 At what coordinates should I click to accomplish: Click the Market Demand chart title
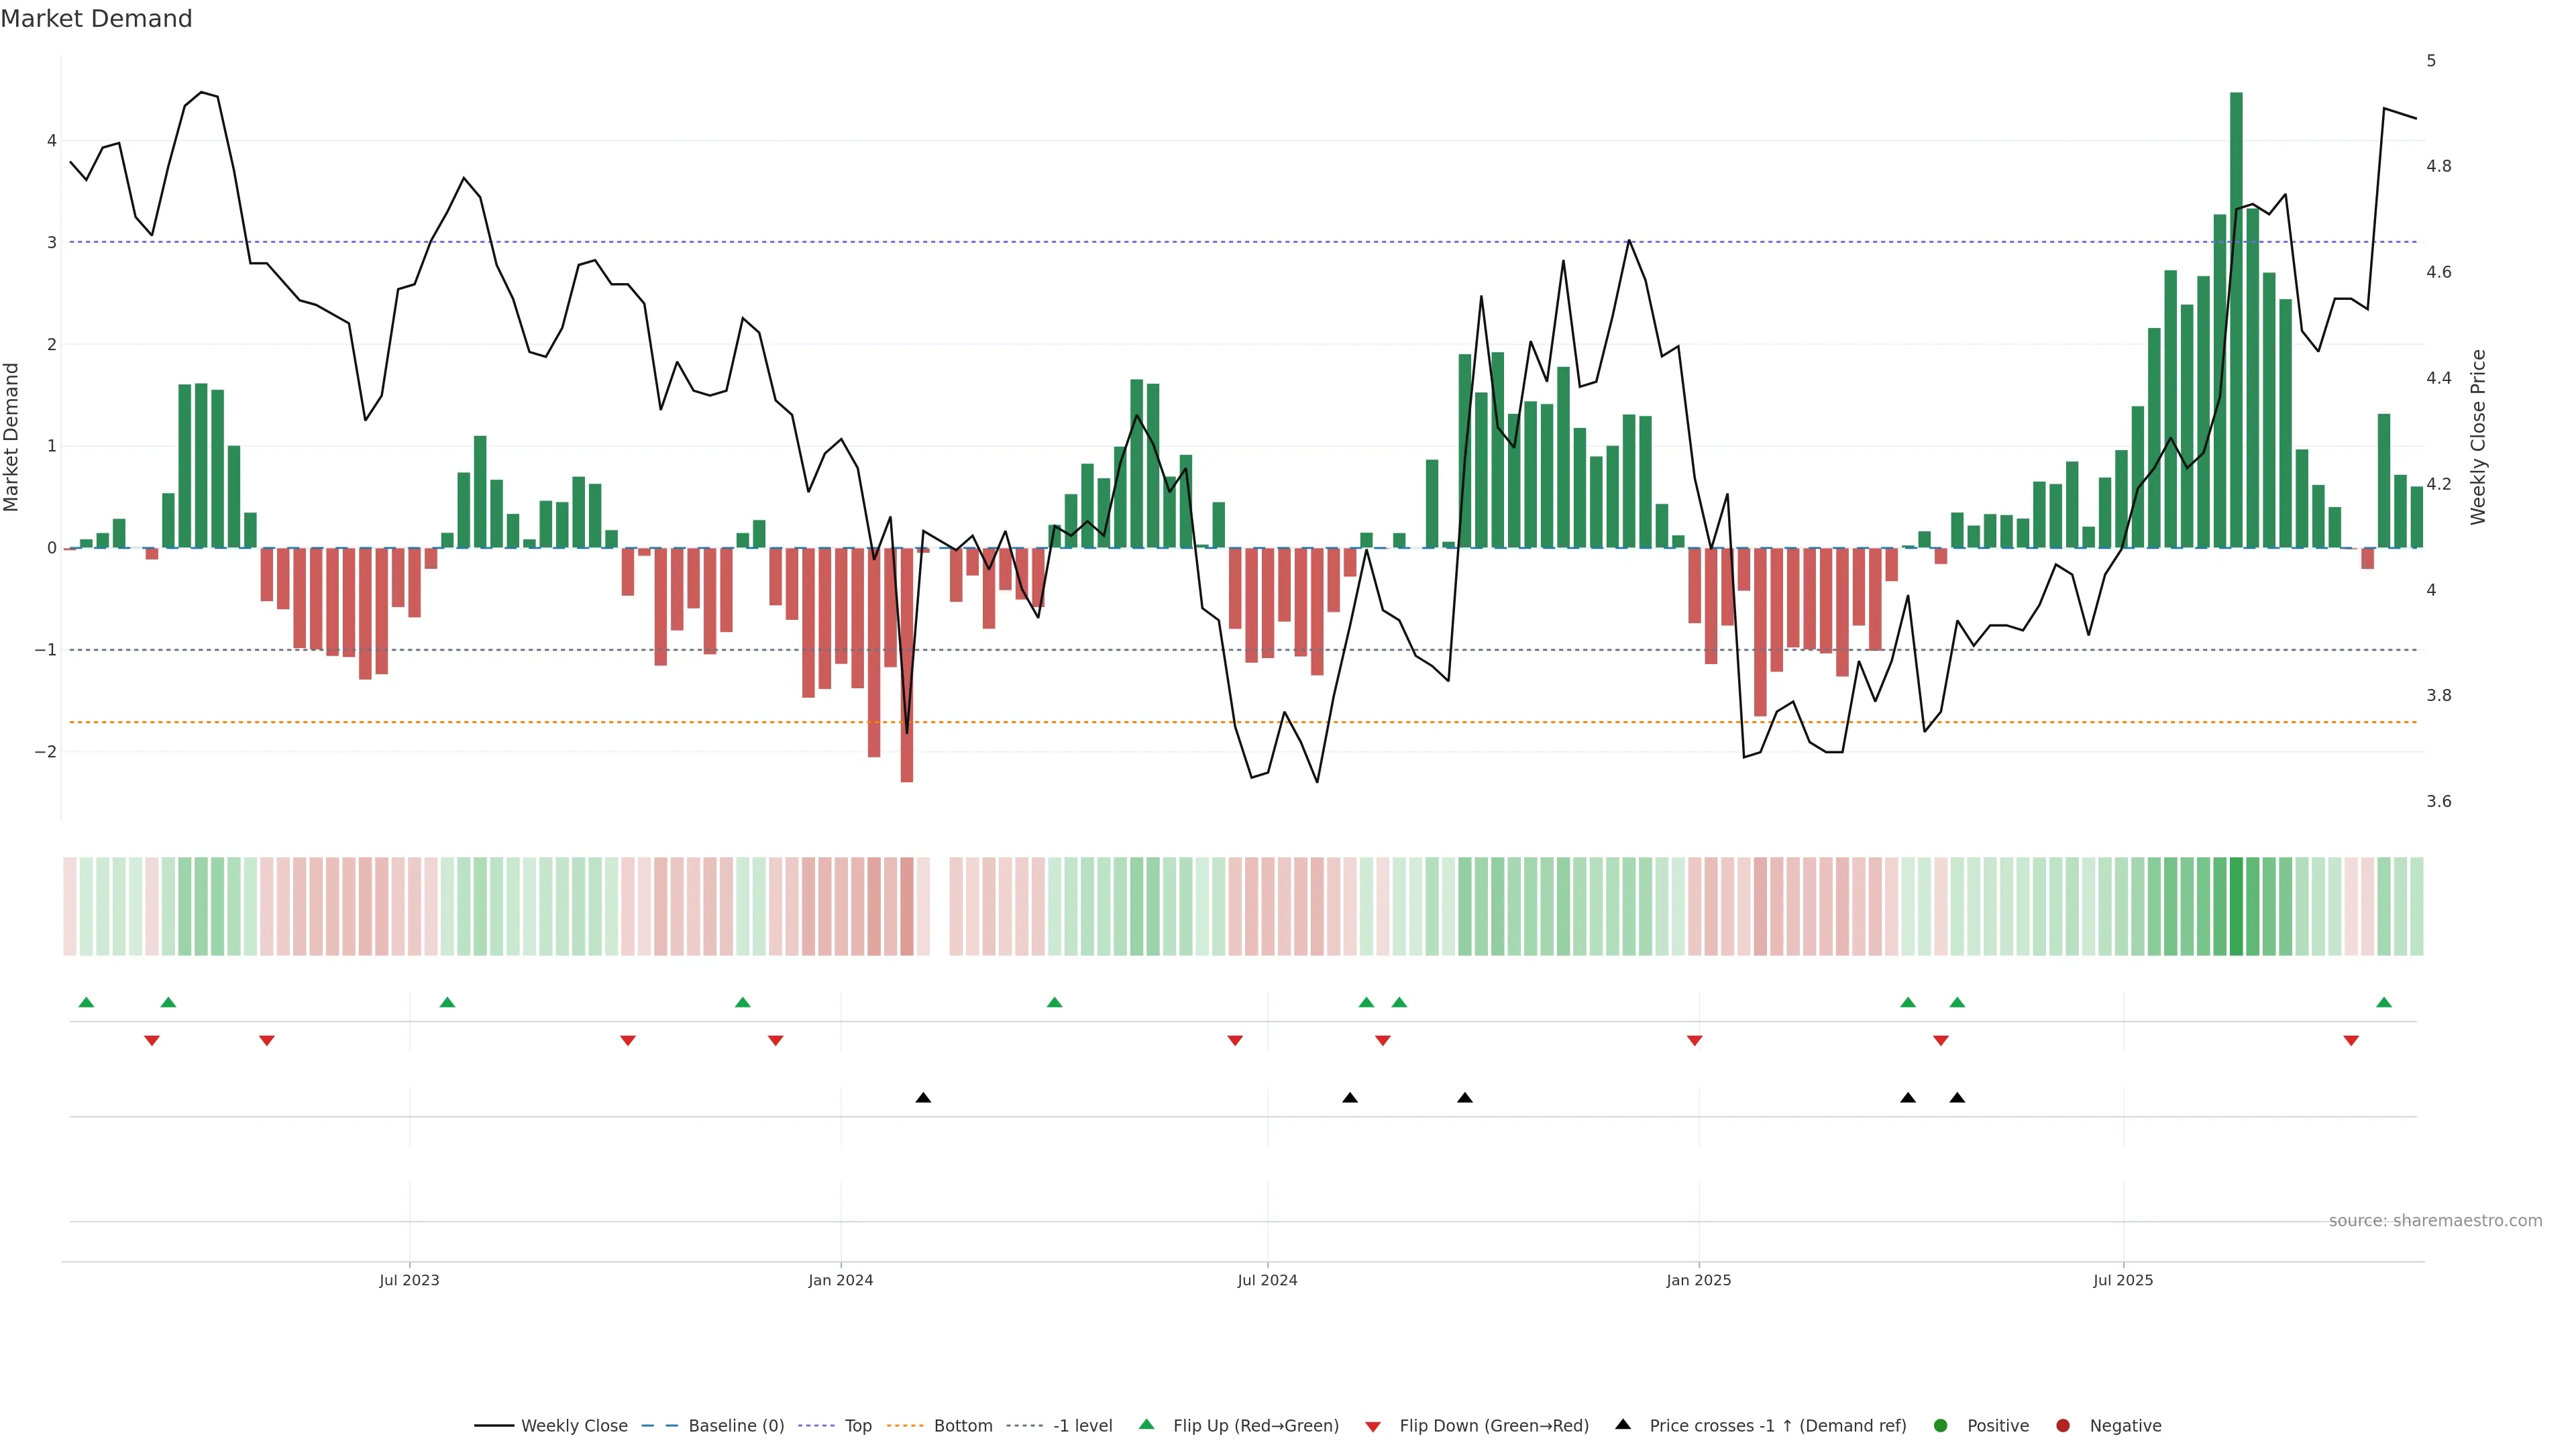click(97, 19)
